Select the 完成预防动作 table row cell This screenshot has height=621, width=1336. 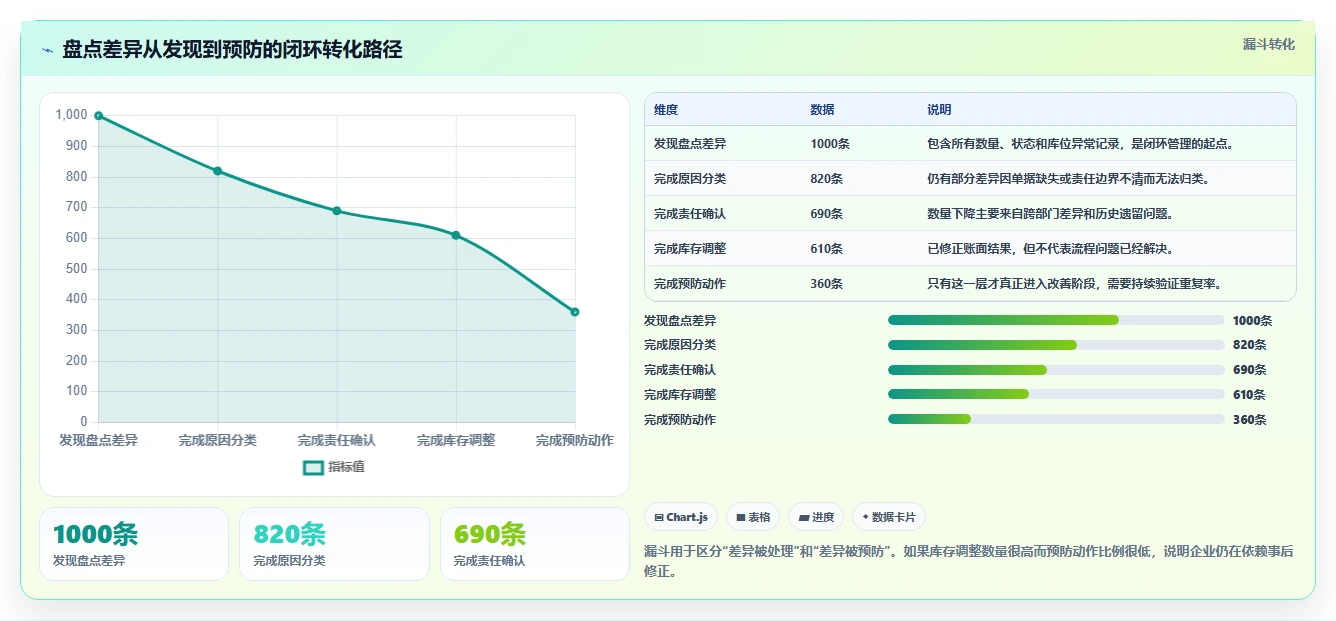point(690,284)
